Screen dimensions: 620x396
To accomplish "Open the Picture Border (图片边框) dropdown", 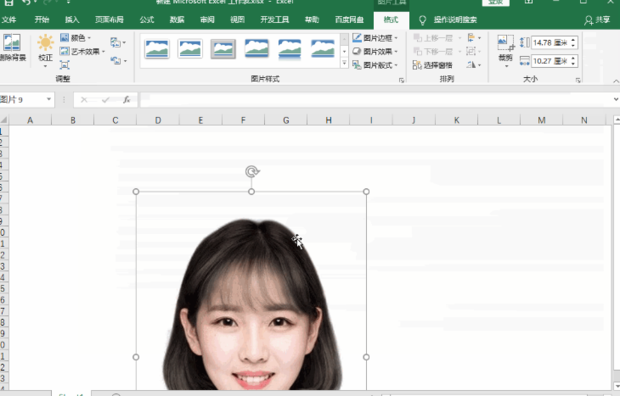I will tap(375, 38).
